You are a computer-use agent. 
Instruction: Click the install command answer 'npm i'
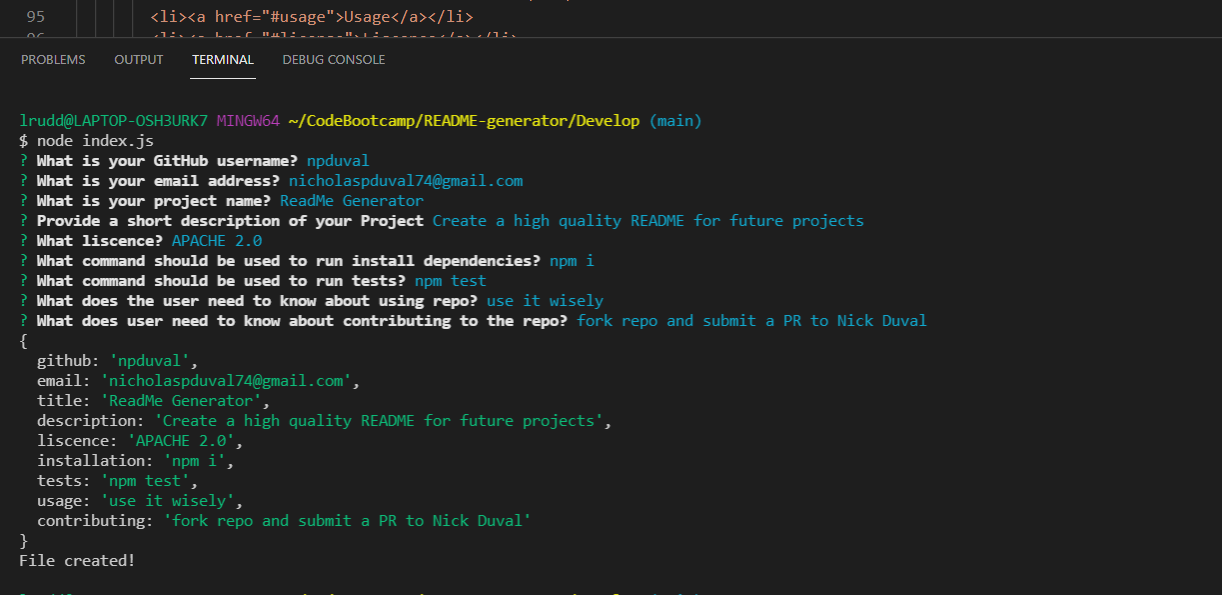pos(572,261)
